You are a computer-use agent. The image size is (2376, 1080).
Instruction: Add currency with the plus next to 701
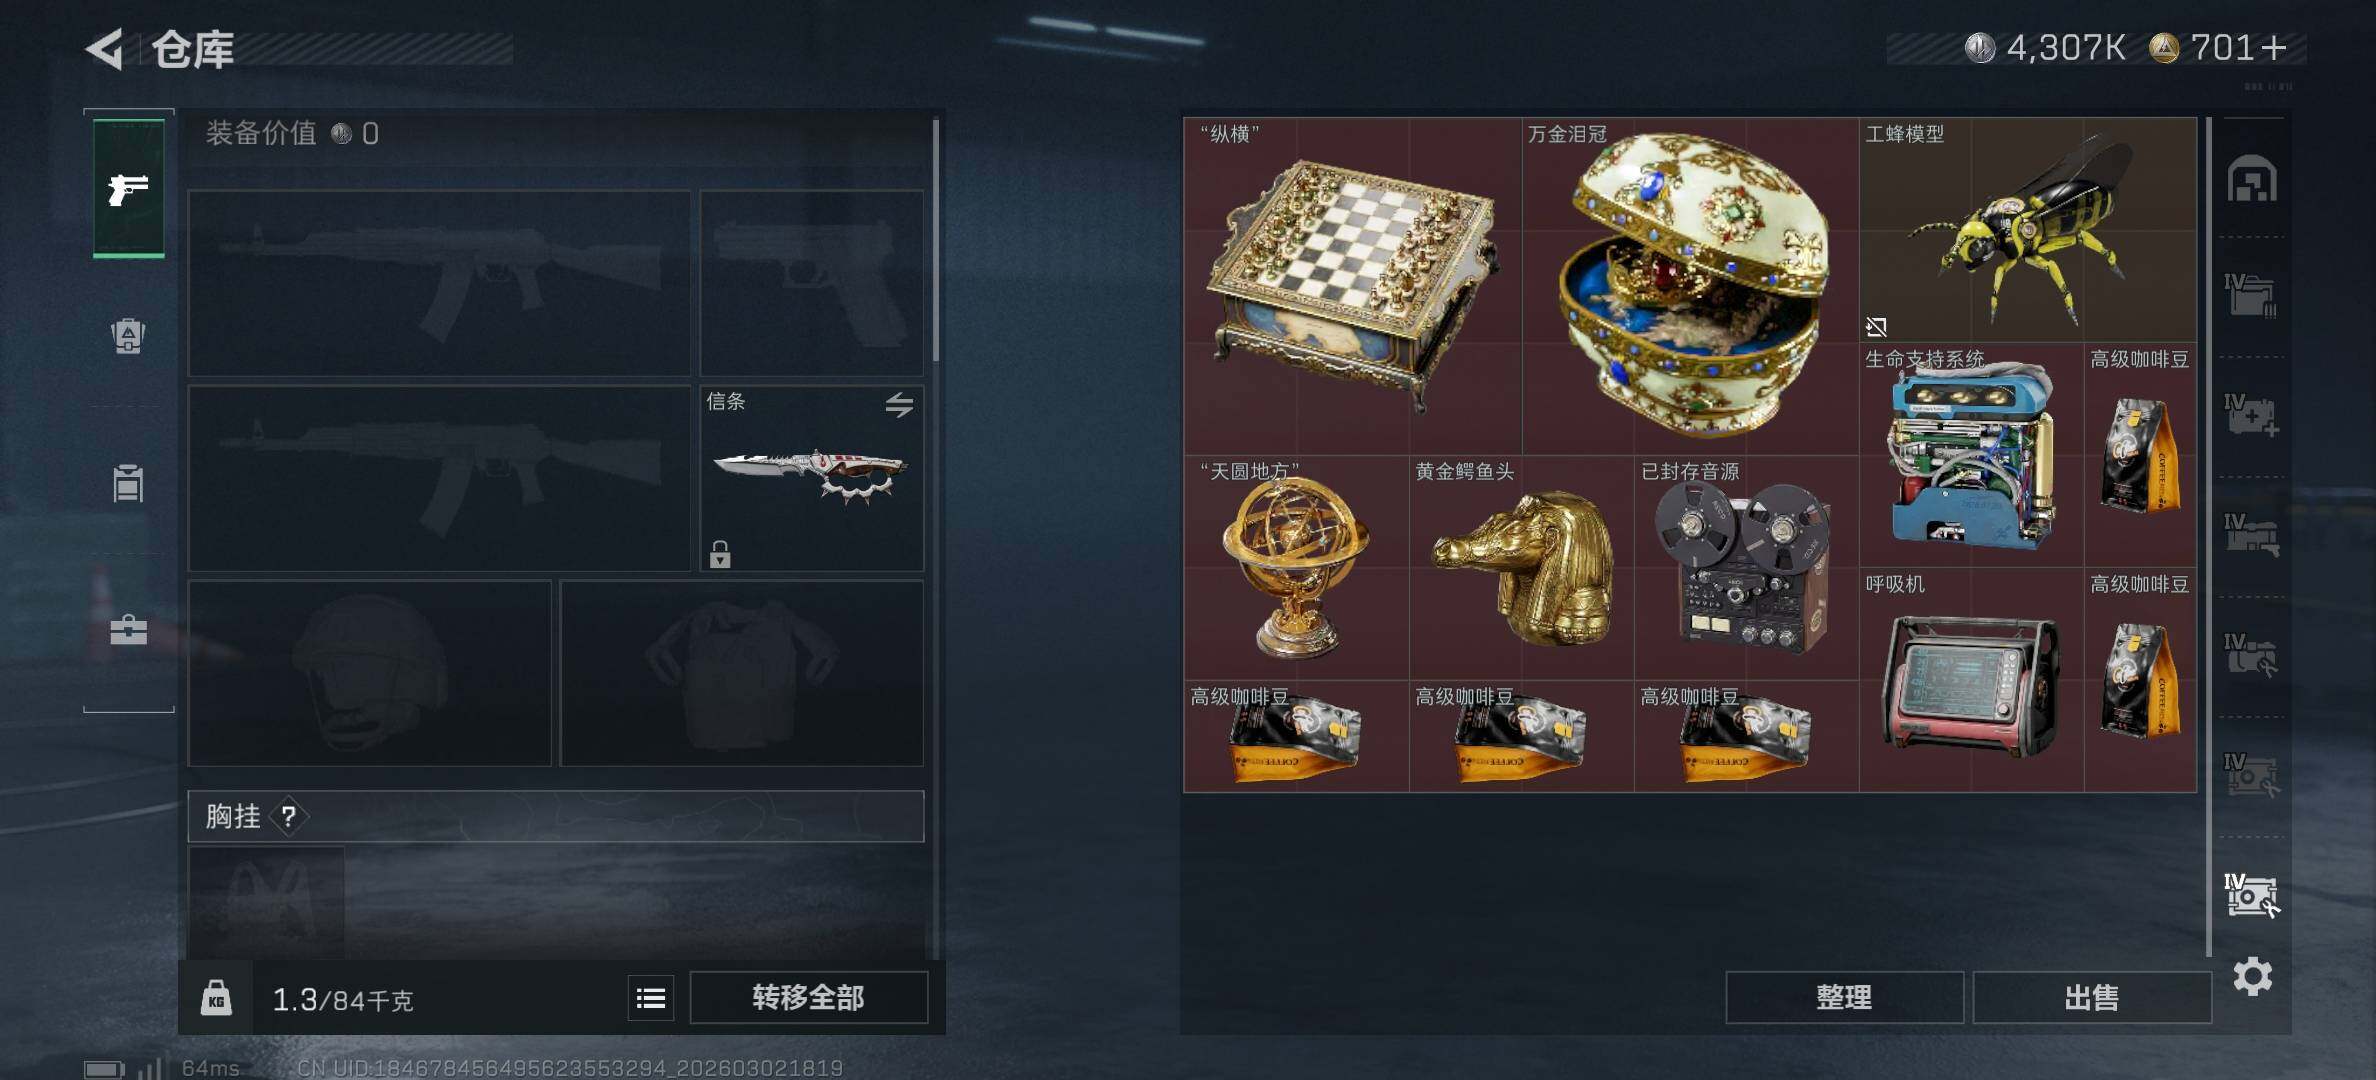point(2273,48)
